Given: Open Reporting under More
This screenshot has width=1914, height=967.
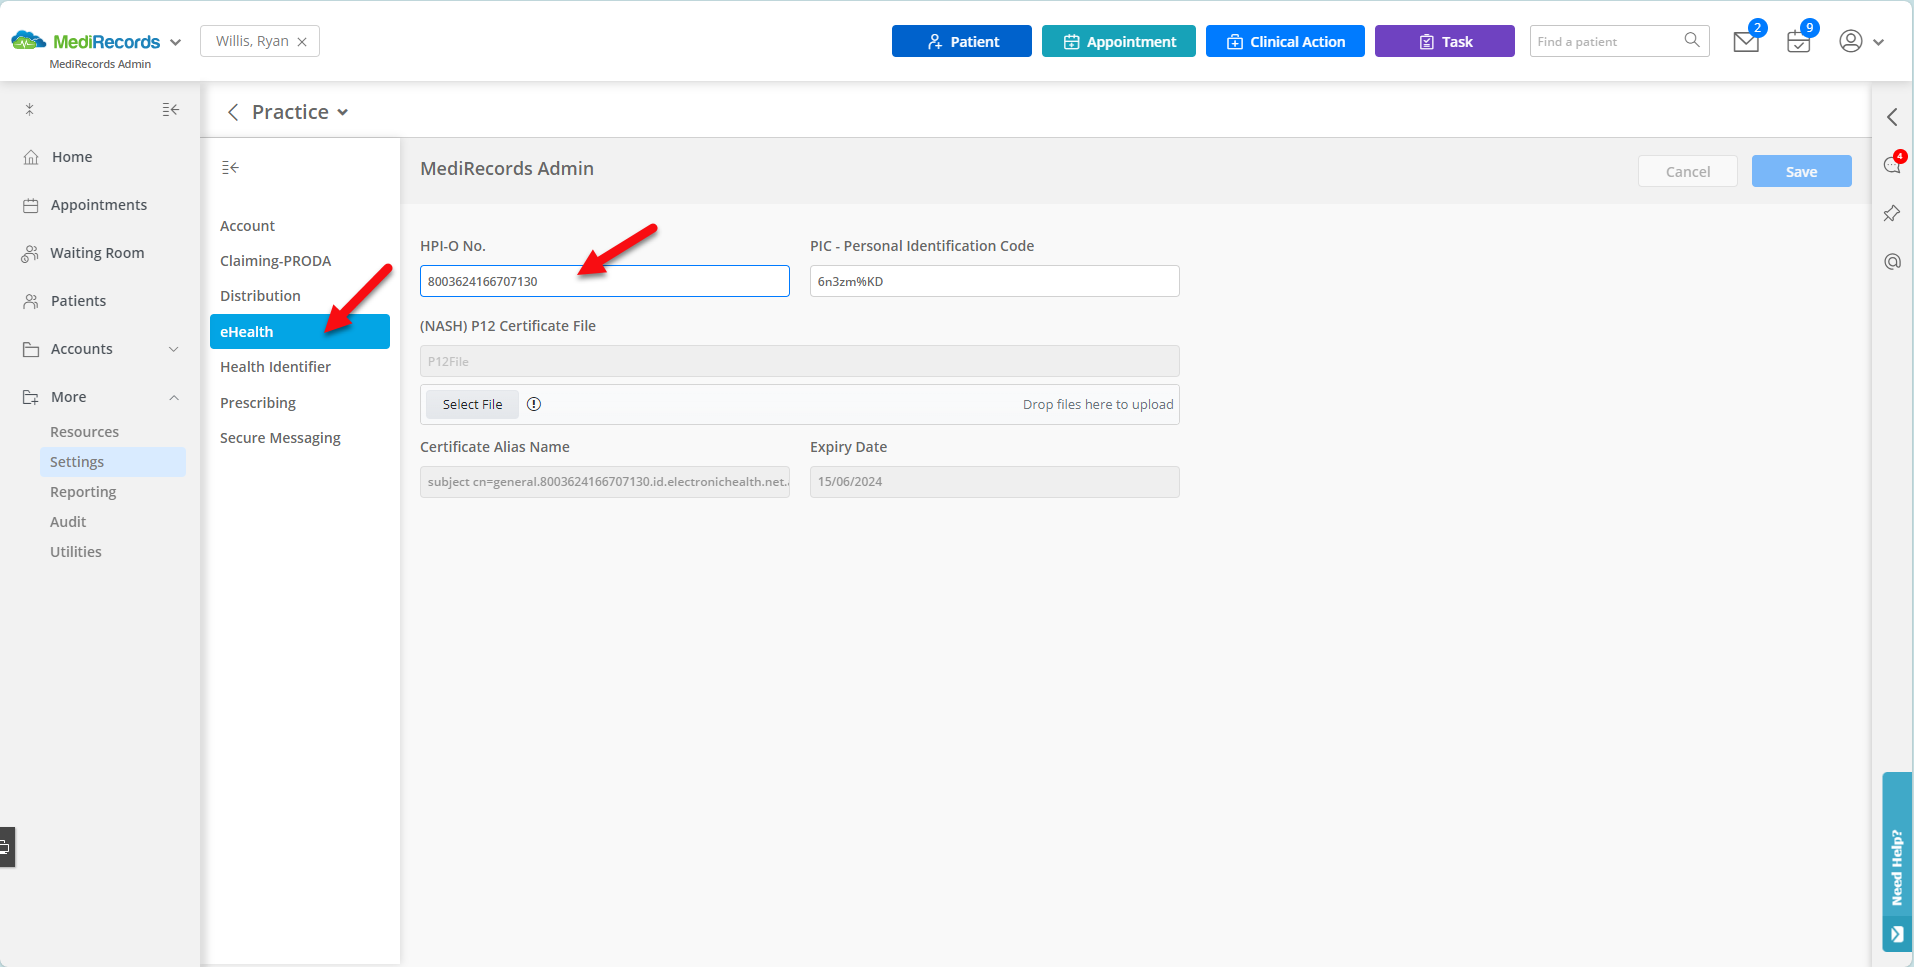Looking at the screenshot, I should coord(83,492).
